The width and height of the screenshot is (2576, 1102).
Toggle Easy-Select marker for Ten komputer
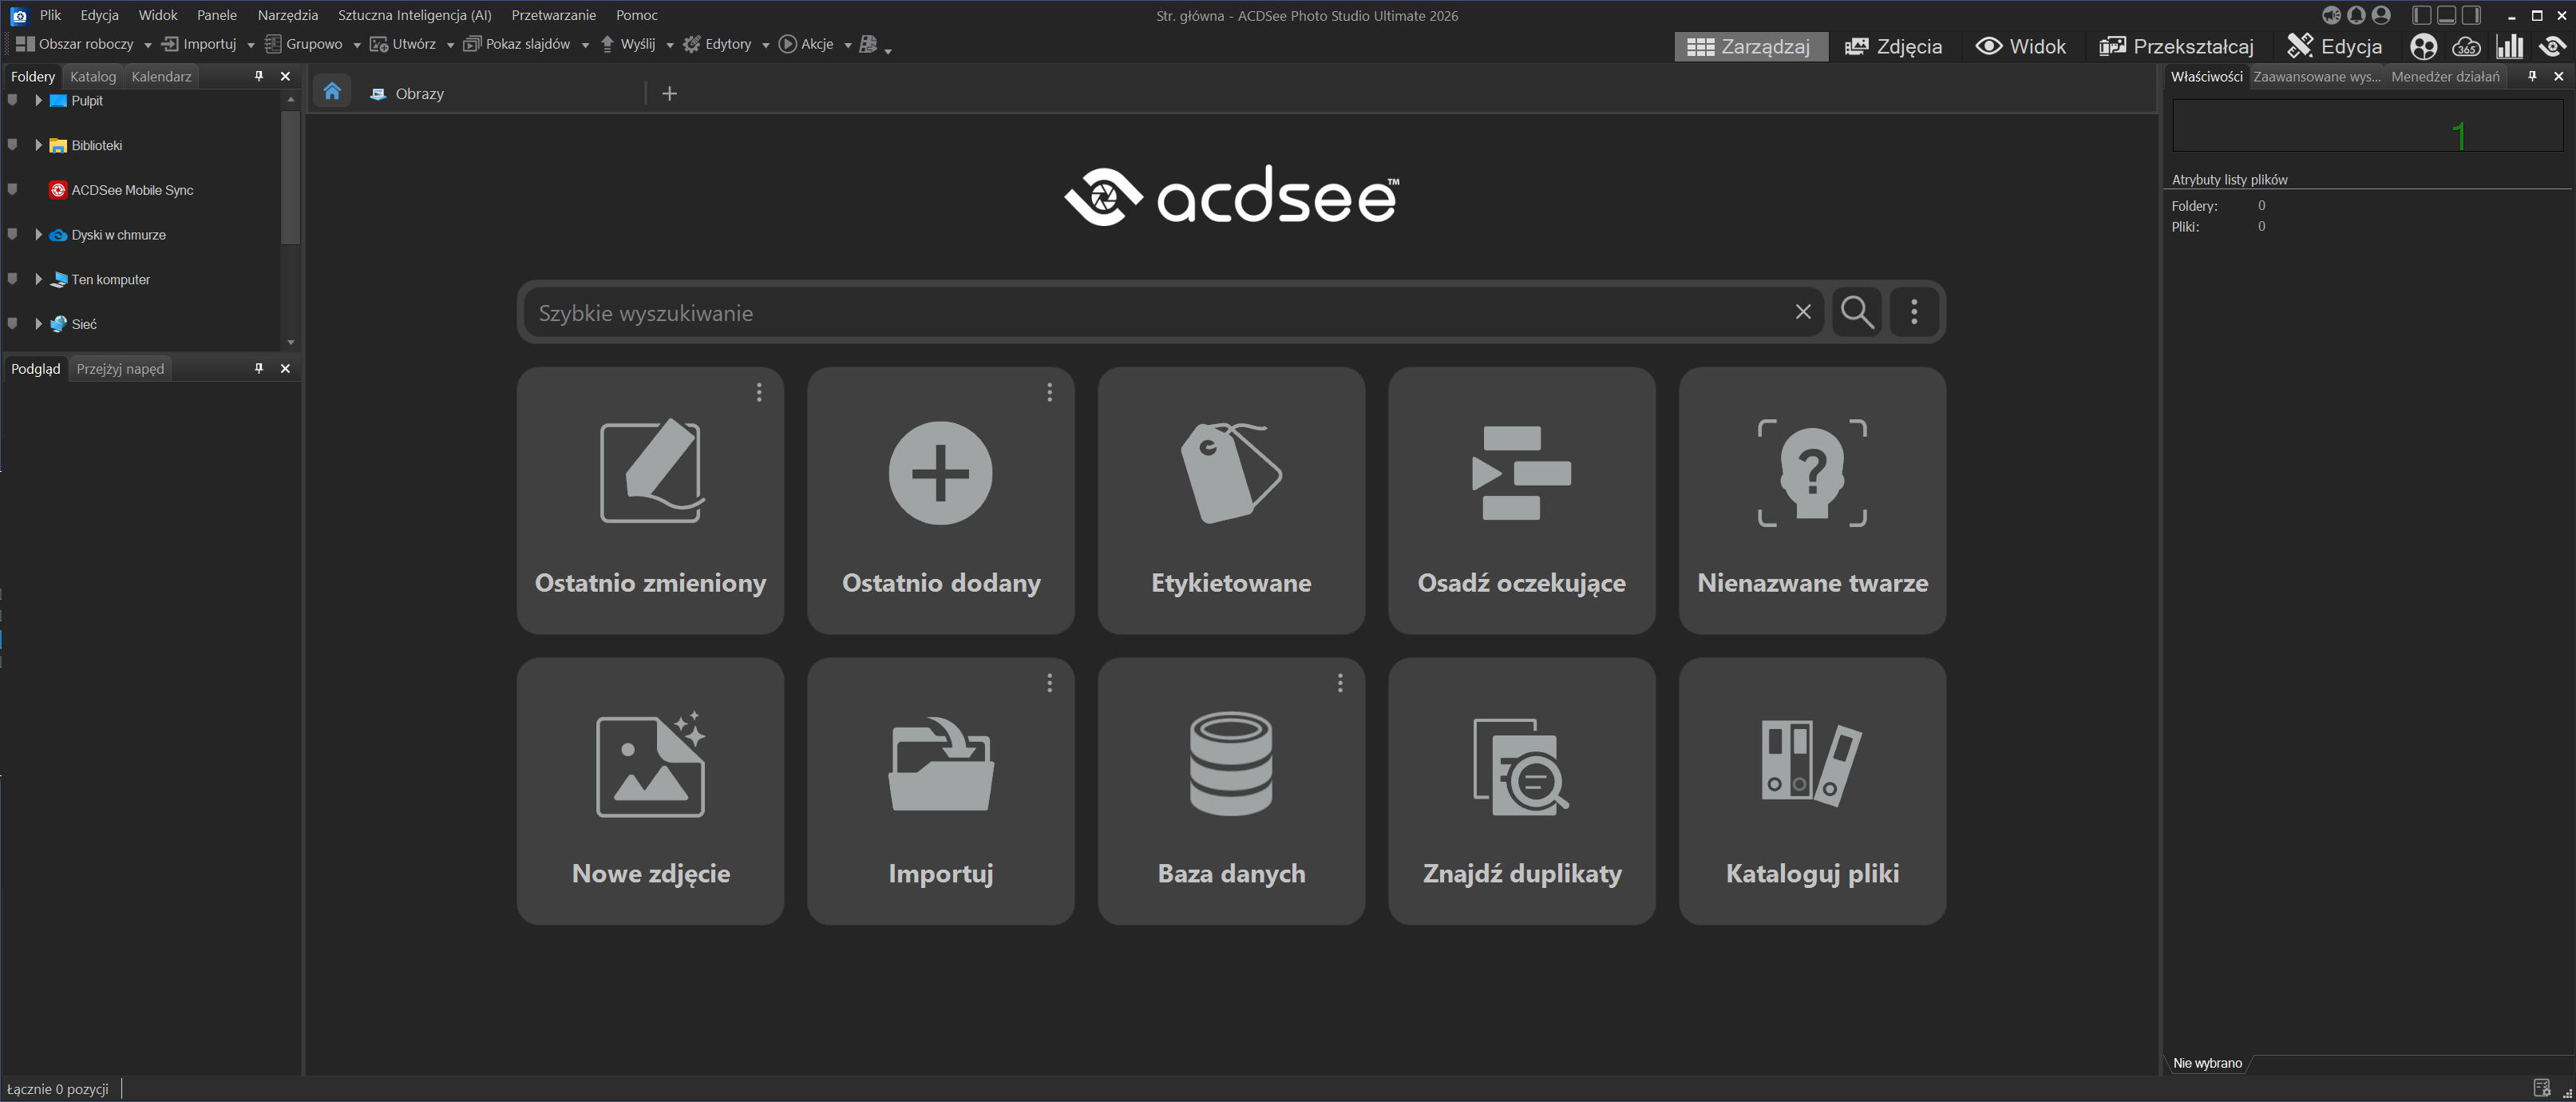[x=13, y=279]
